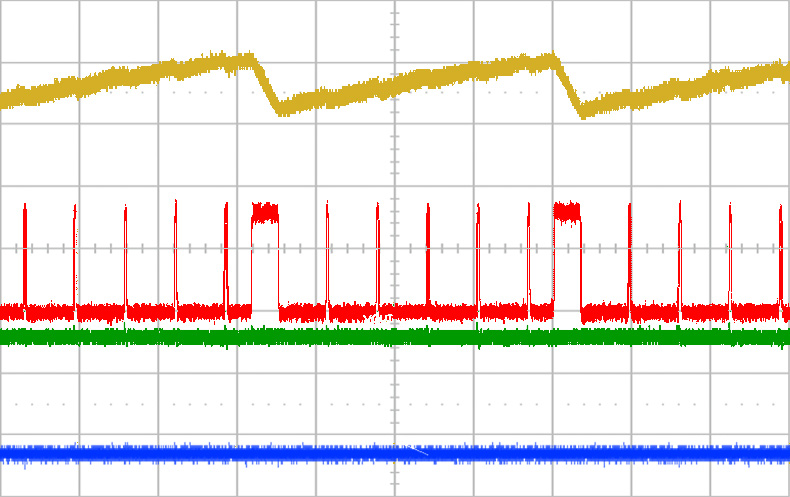This screenshot has width=790, height=497.
Task: Click the second trough of yellow sawtooth
Action: [583, 109]
